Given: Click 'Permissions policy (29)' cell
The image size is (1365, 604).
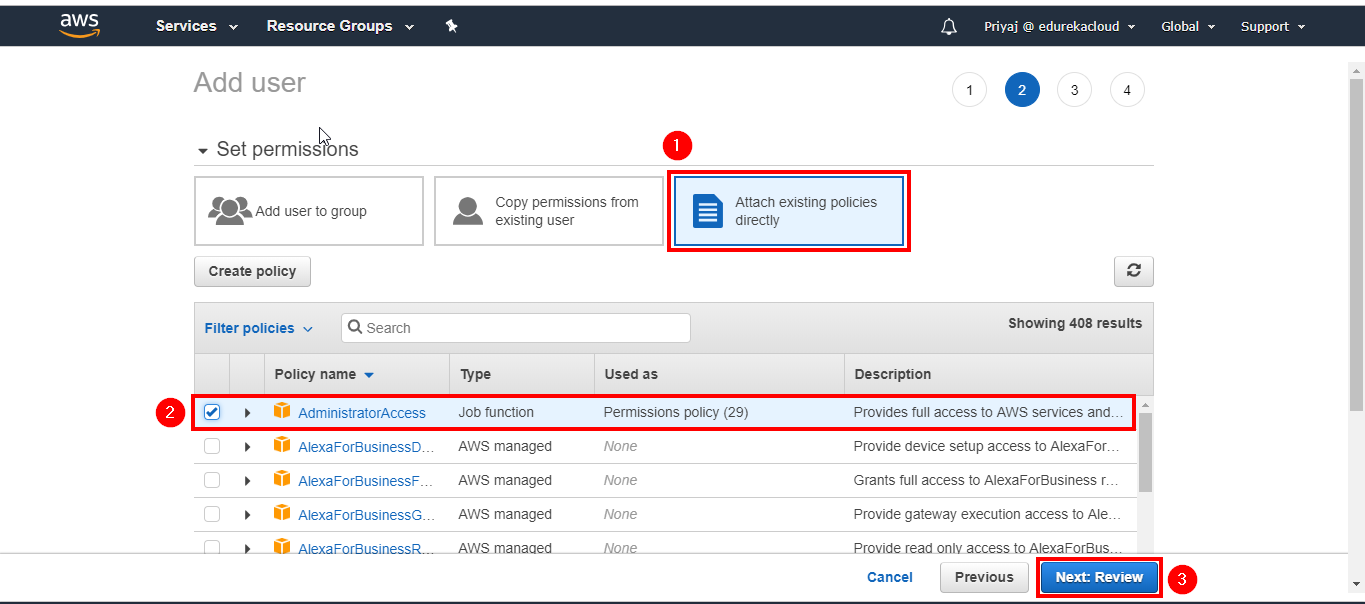Looking at the screenshot, I should [x=676, y=412].
